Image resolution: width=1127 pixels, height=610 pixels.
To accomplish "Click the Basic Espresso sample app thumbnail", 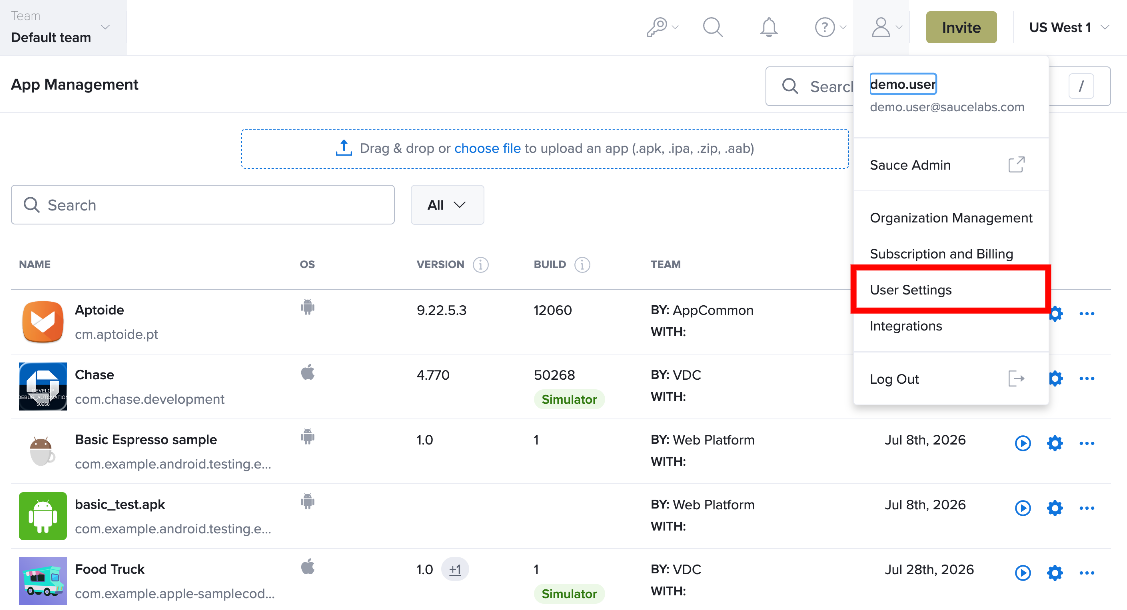I will coord(42,451).
